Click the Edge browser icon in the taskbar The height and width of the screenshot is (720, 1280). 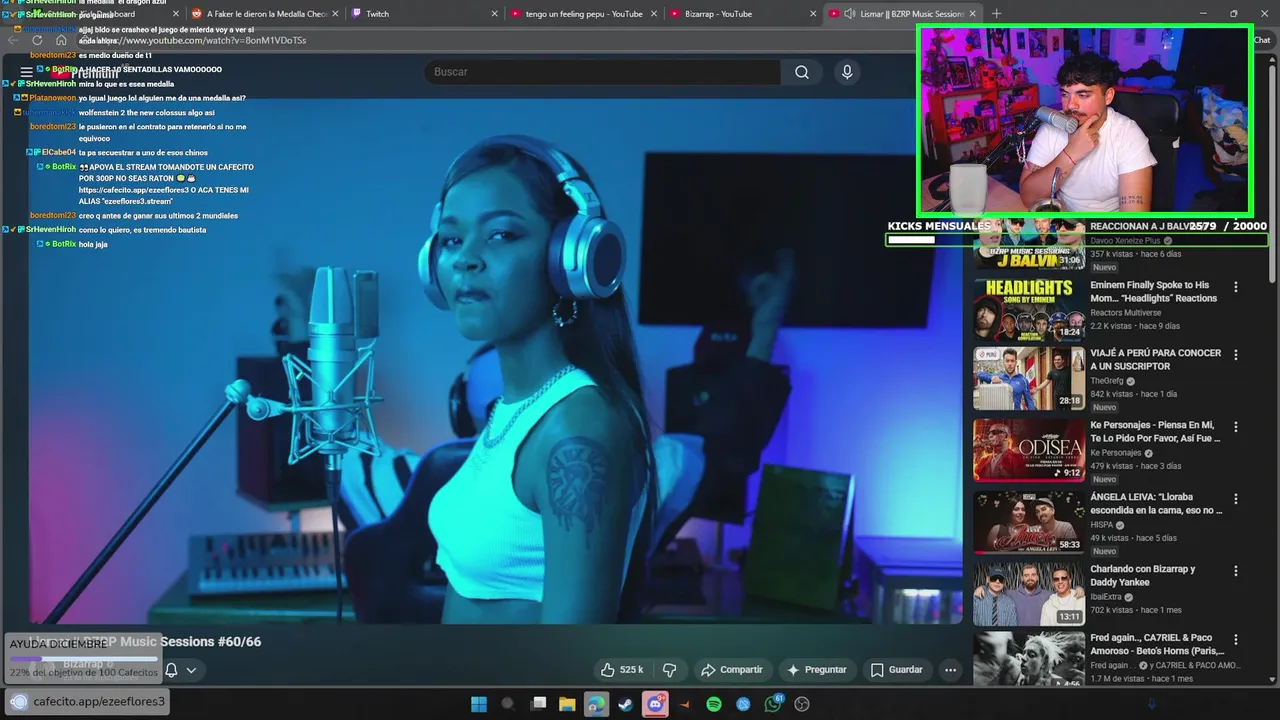(596, 704)
